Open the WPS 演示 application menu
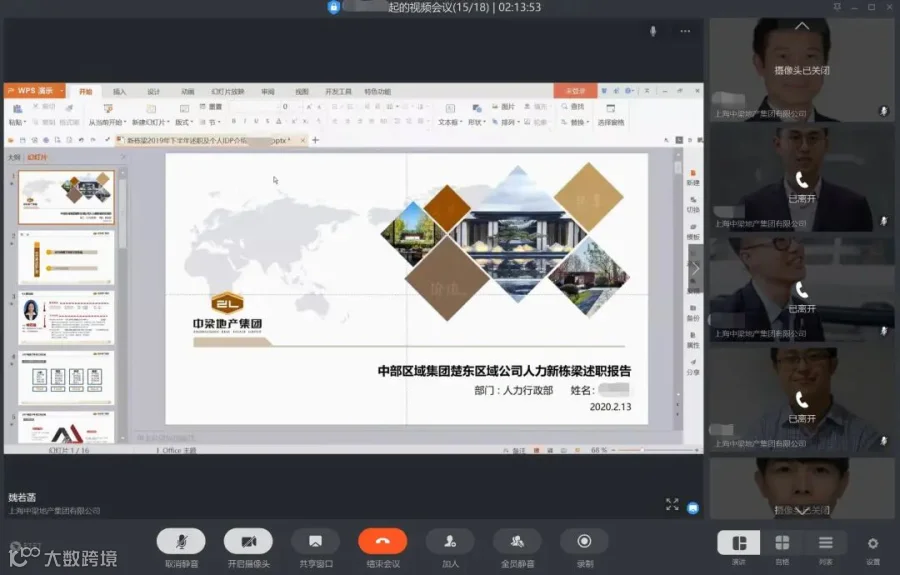The width and height of the screenshot is (900, 575). (x=34, y=91)
